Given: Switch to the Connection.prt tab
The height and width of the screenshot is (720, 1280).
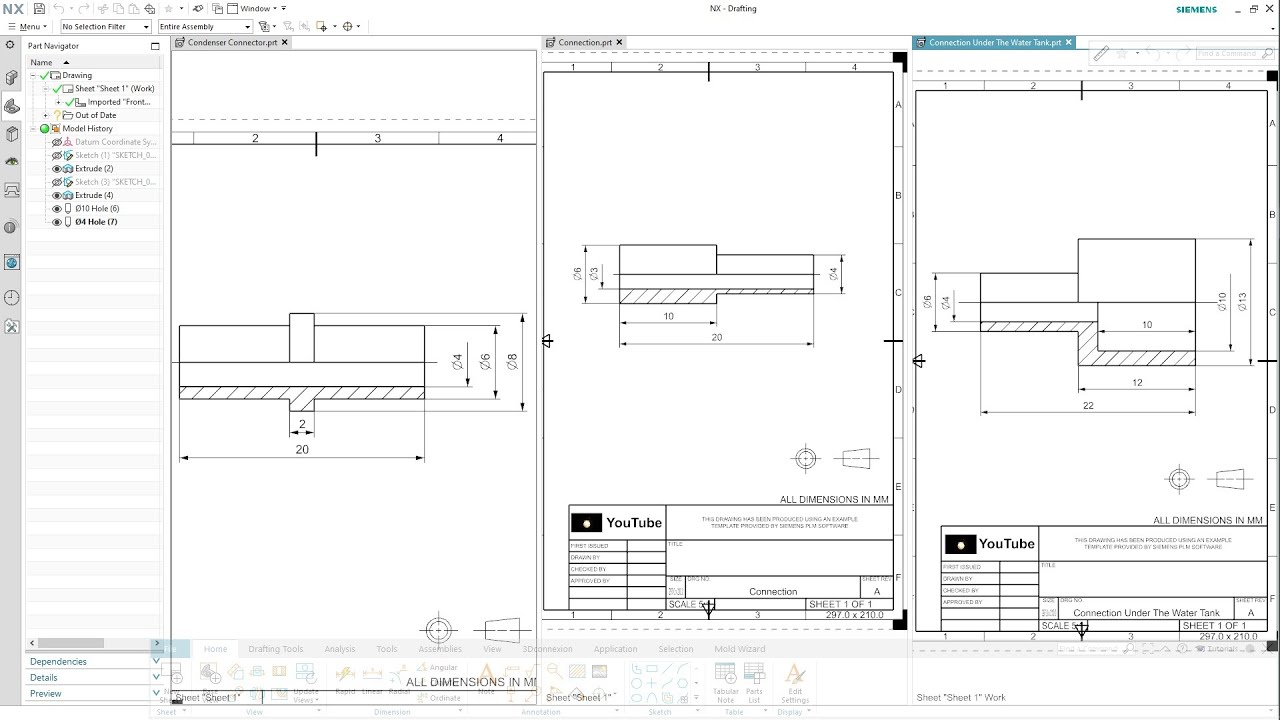Looking at the screenshot, I should pyautogui.click(x=584, y=43).
